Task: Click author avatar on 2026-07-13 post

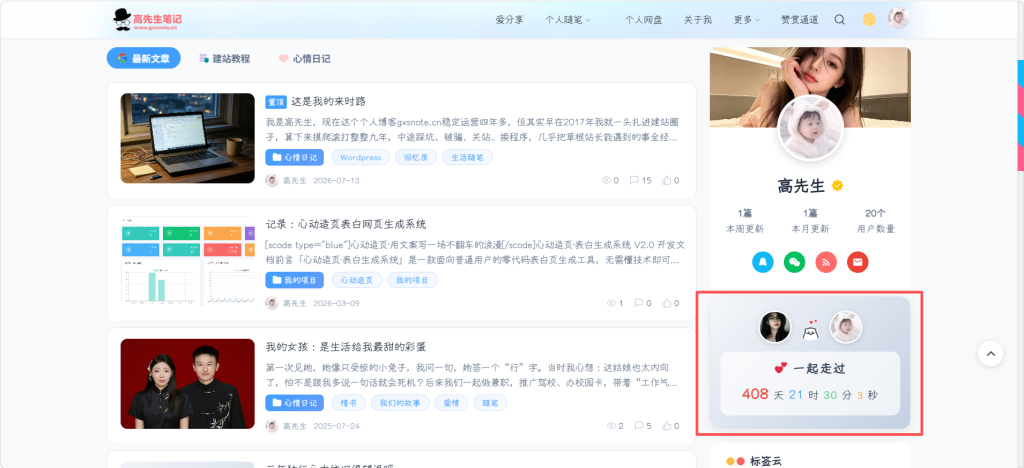Action: click(272, 181)
